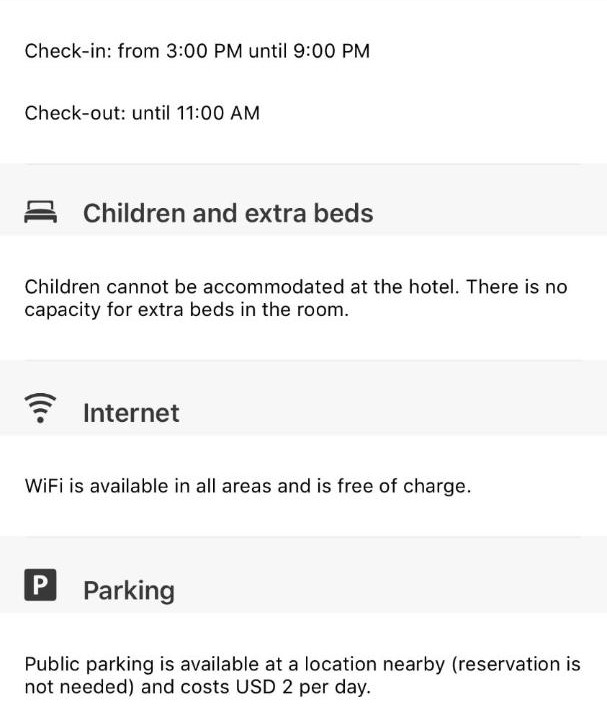Tap the WiFi signal icon
This screenshot has width=607, height=720.
[x=40, y=409]
